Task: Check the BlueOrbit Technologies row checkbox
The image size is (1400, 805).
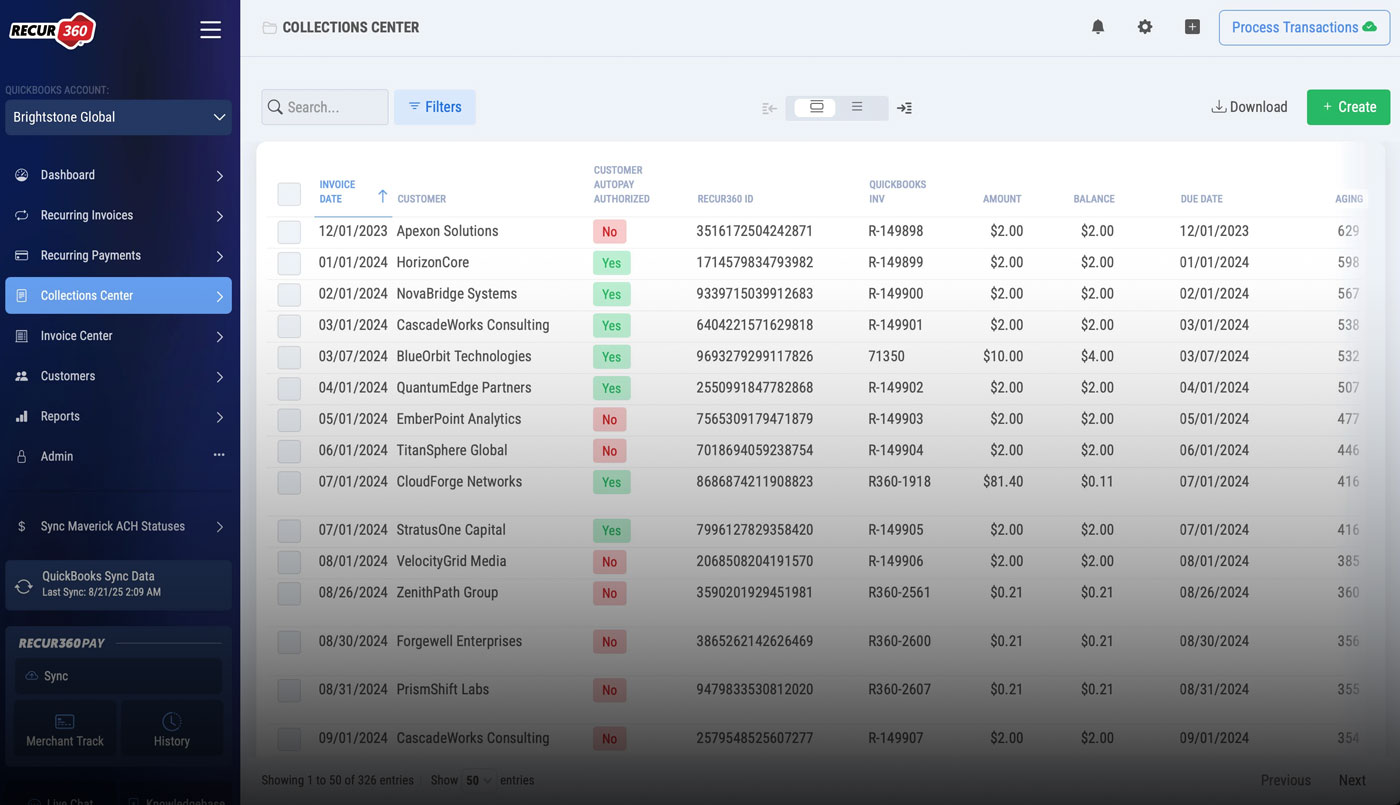Action: pos(289,357)
